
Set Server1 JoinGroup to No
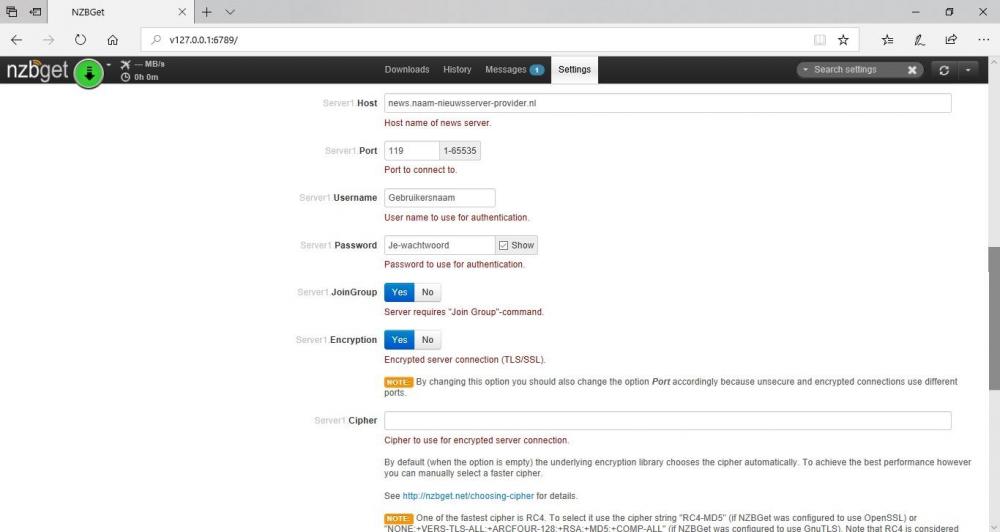427,292
